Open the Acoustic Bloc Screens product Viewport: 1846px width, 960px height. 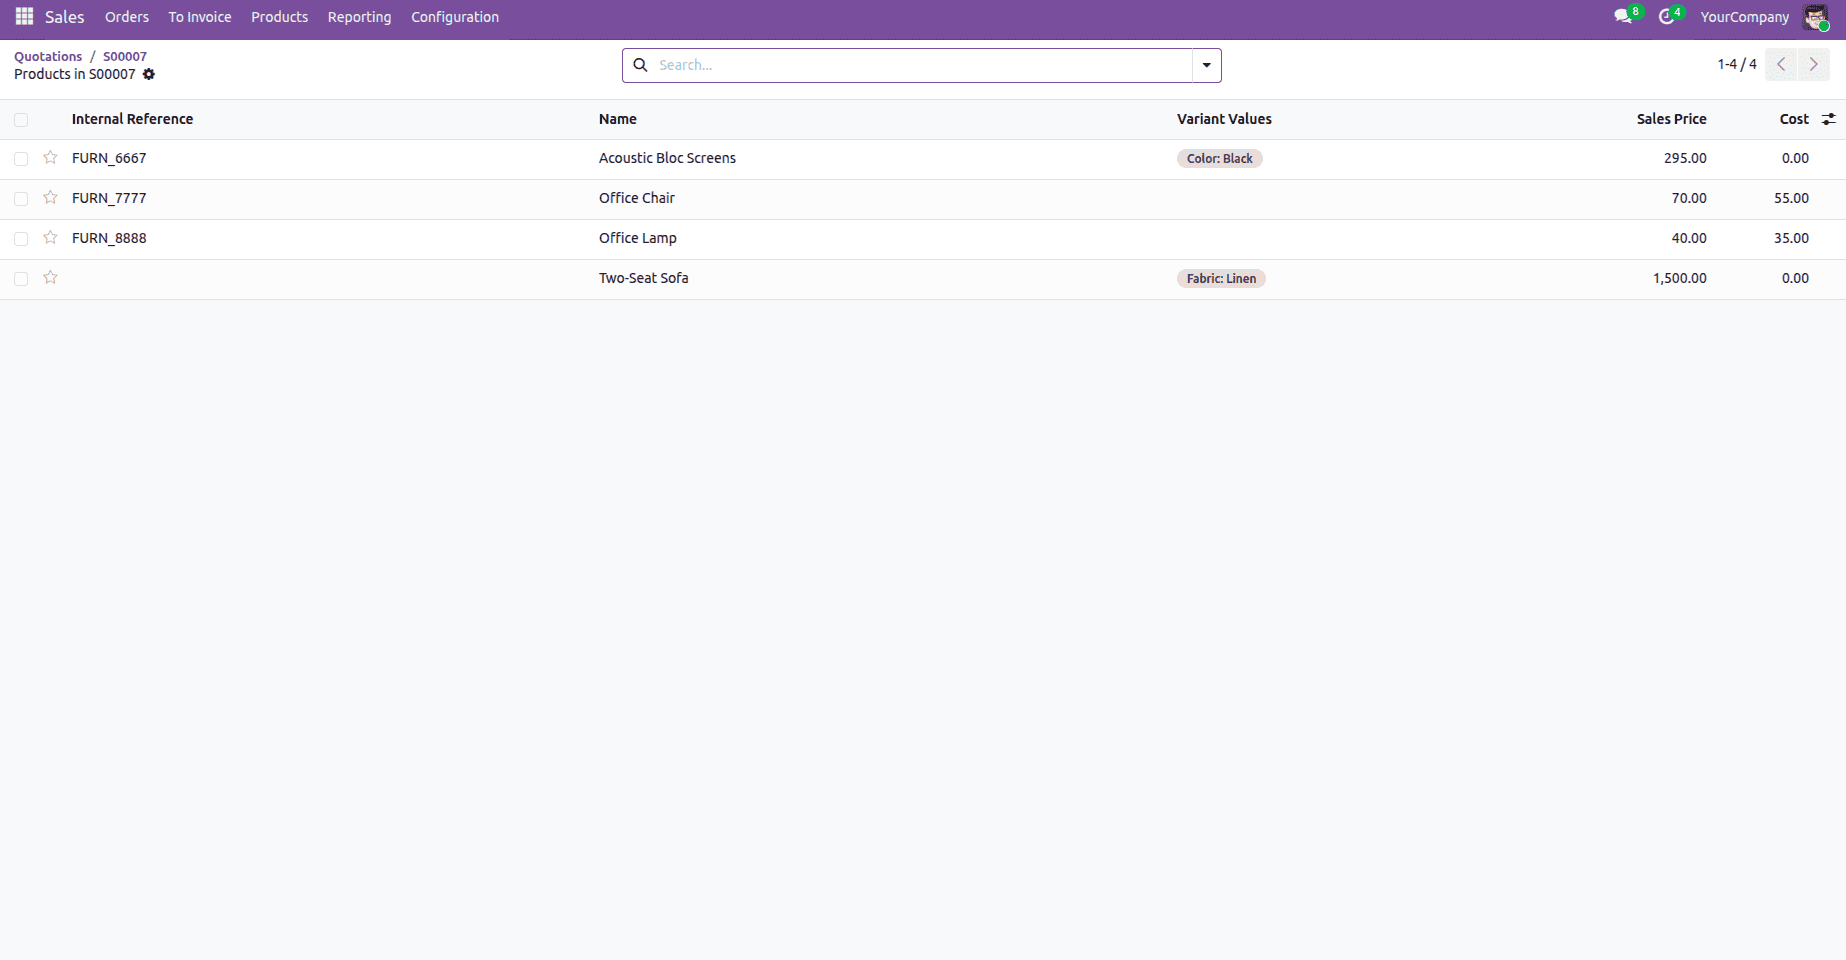tap(667, 158)
